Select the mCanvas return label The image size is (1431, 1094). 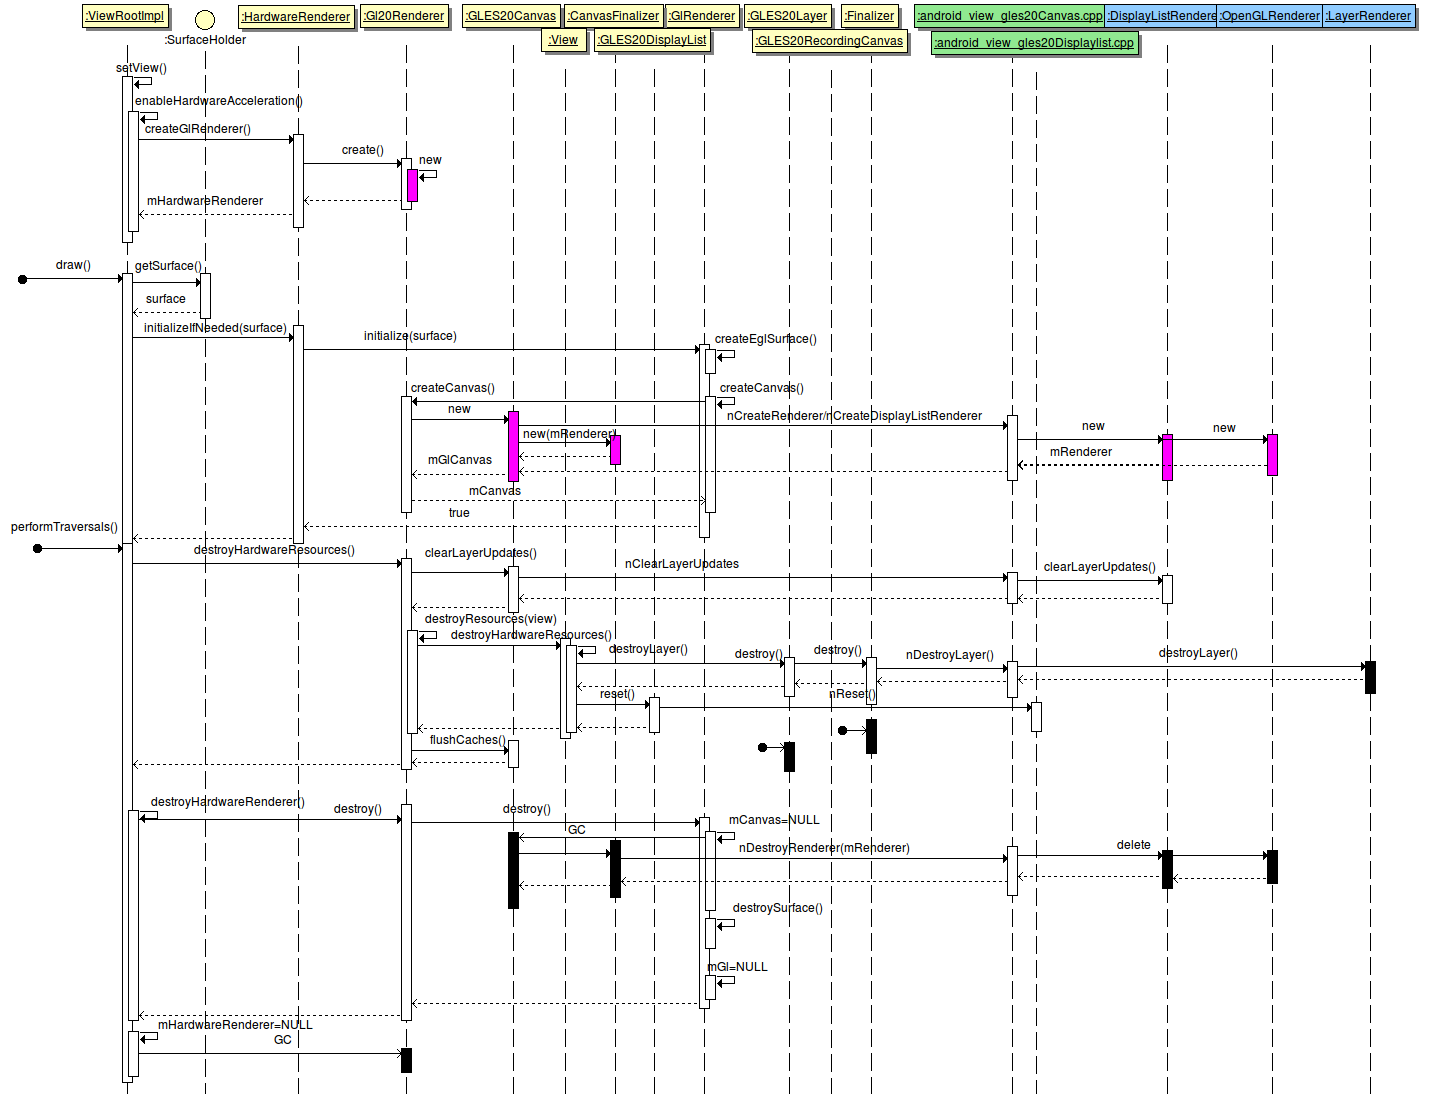click(495, 491)
